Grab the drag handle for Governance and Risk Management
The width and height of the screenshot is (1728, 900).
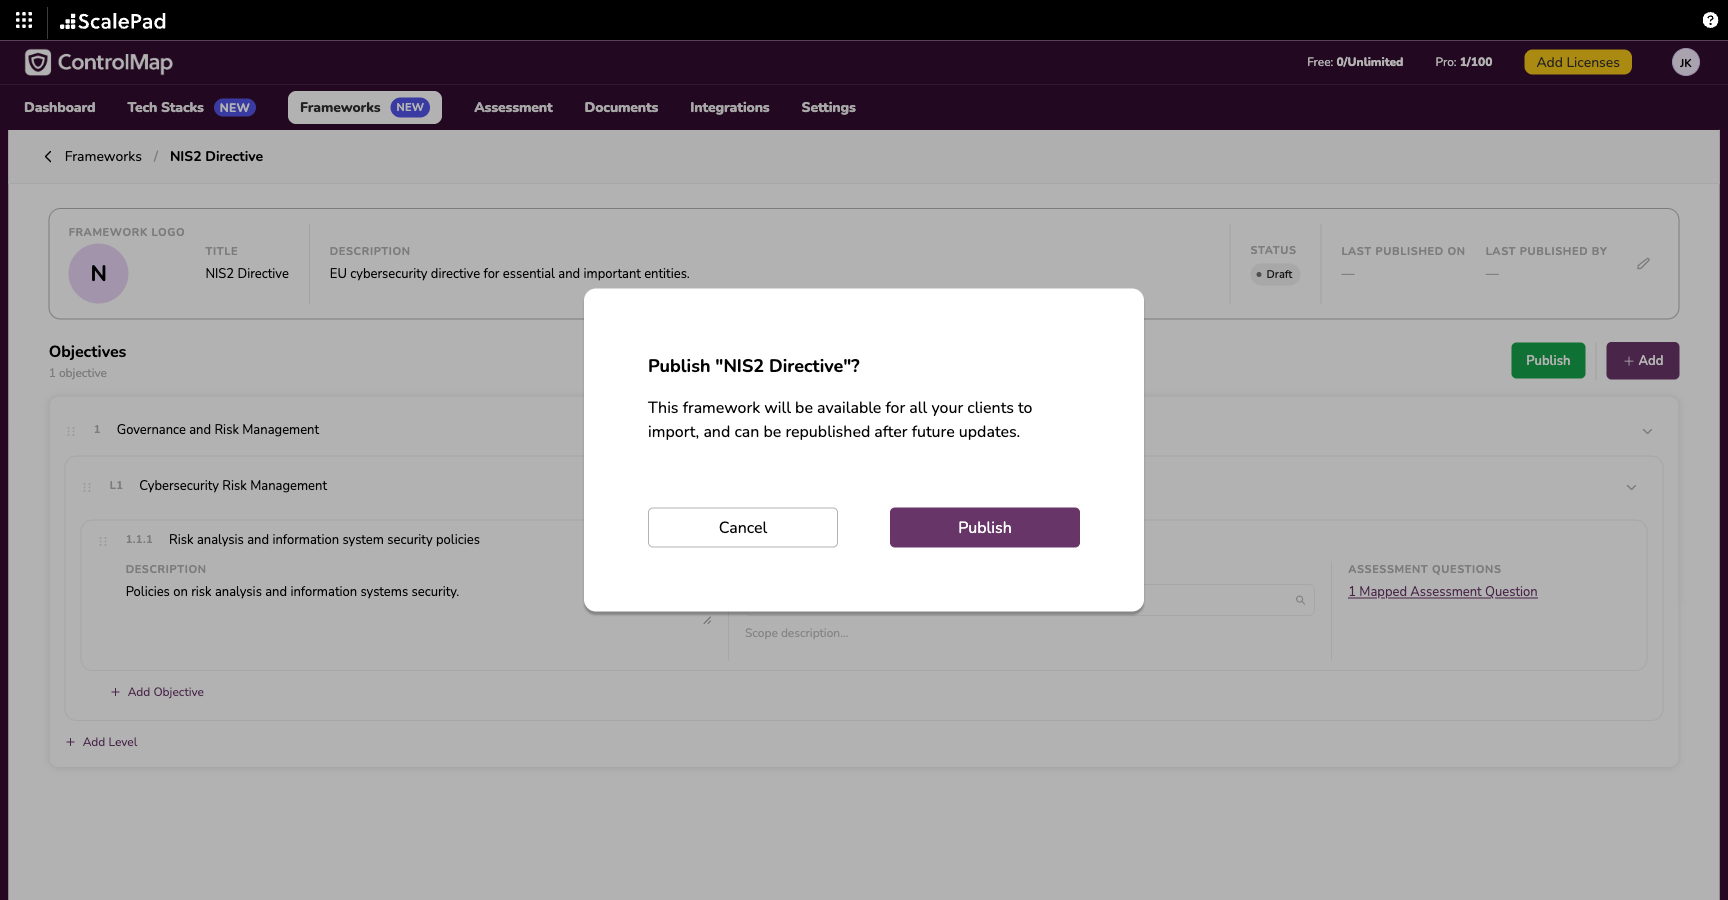coord(71,431)
